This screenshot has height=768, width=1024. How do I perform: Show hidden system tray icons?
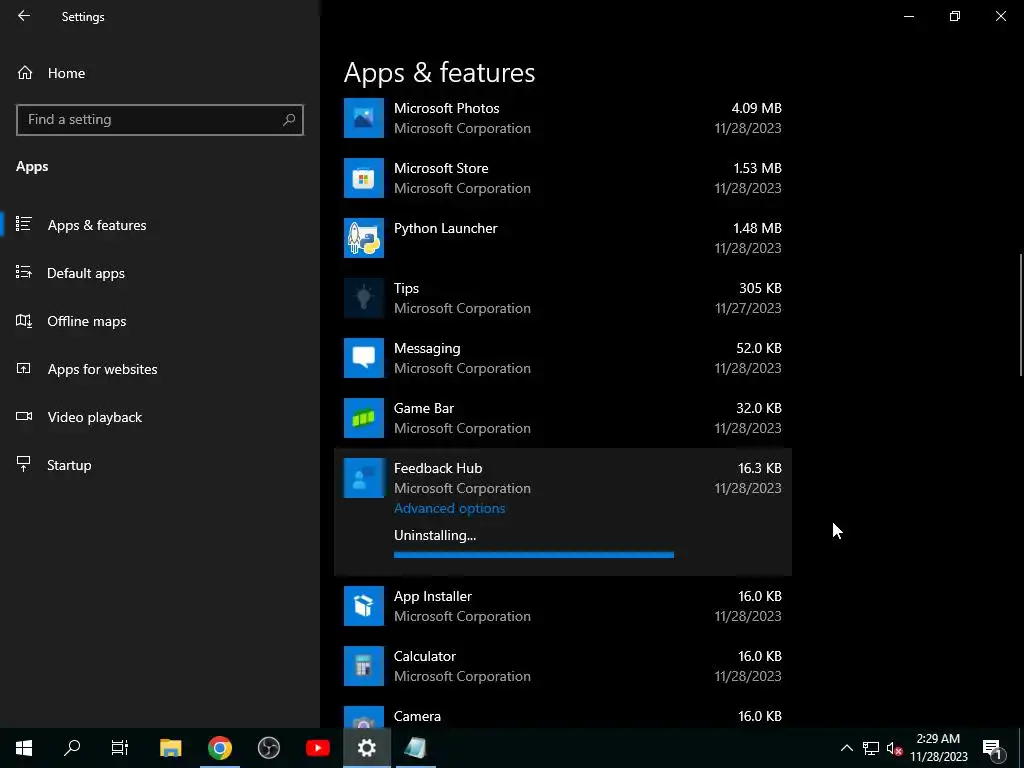(846, 748)
